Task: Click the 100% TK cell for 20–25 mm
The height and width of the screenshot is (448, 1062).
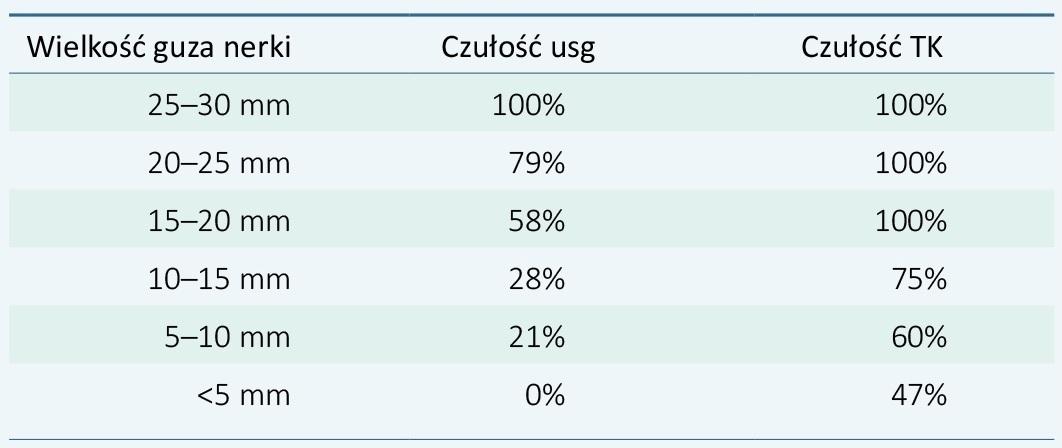Action: [910, 163]
